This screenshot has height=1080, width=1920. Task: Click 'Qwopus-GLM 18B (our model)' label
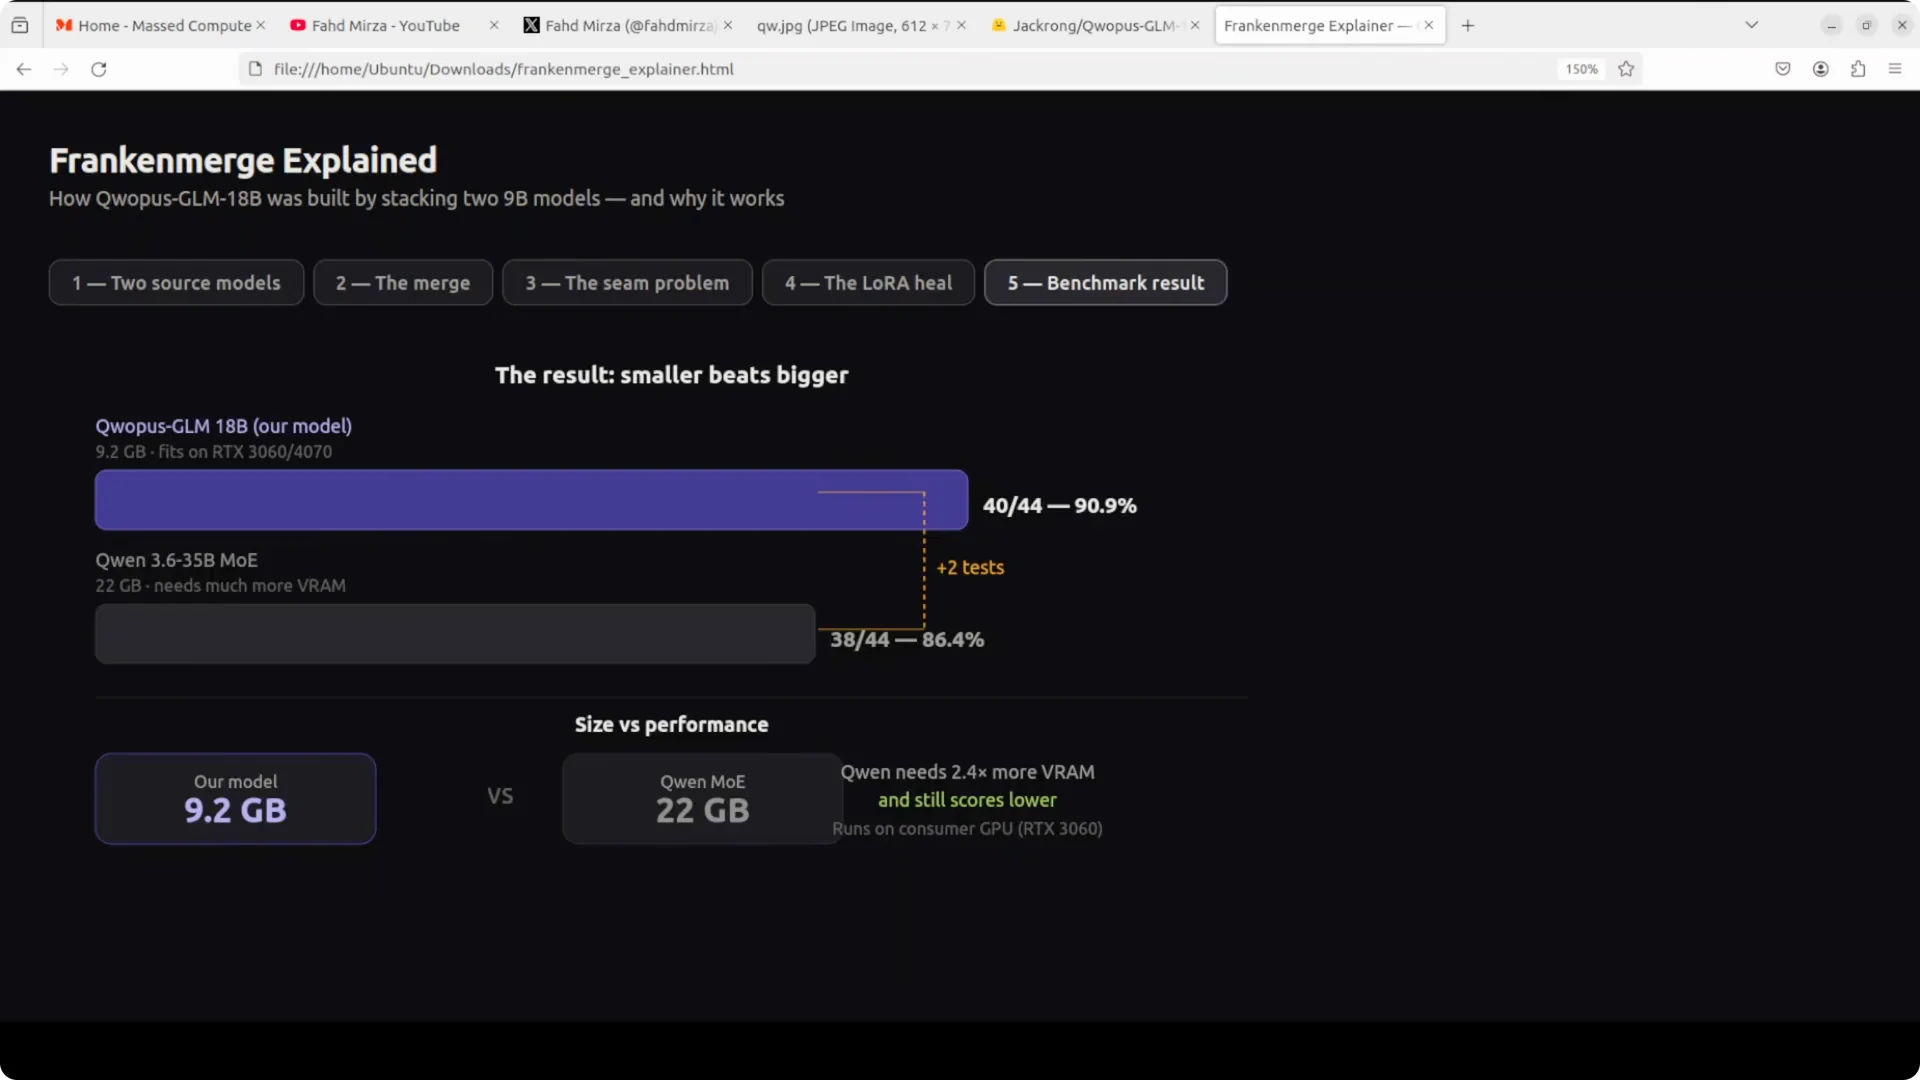[x=224, y=426]
